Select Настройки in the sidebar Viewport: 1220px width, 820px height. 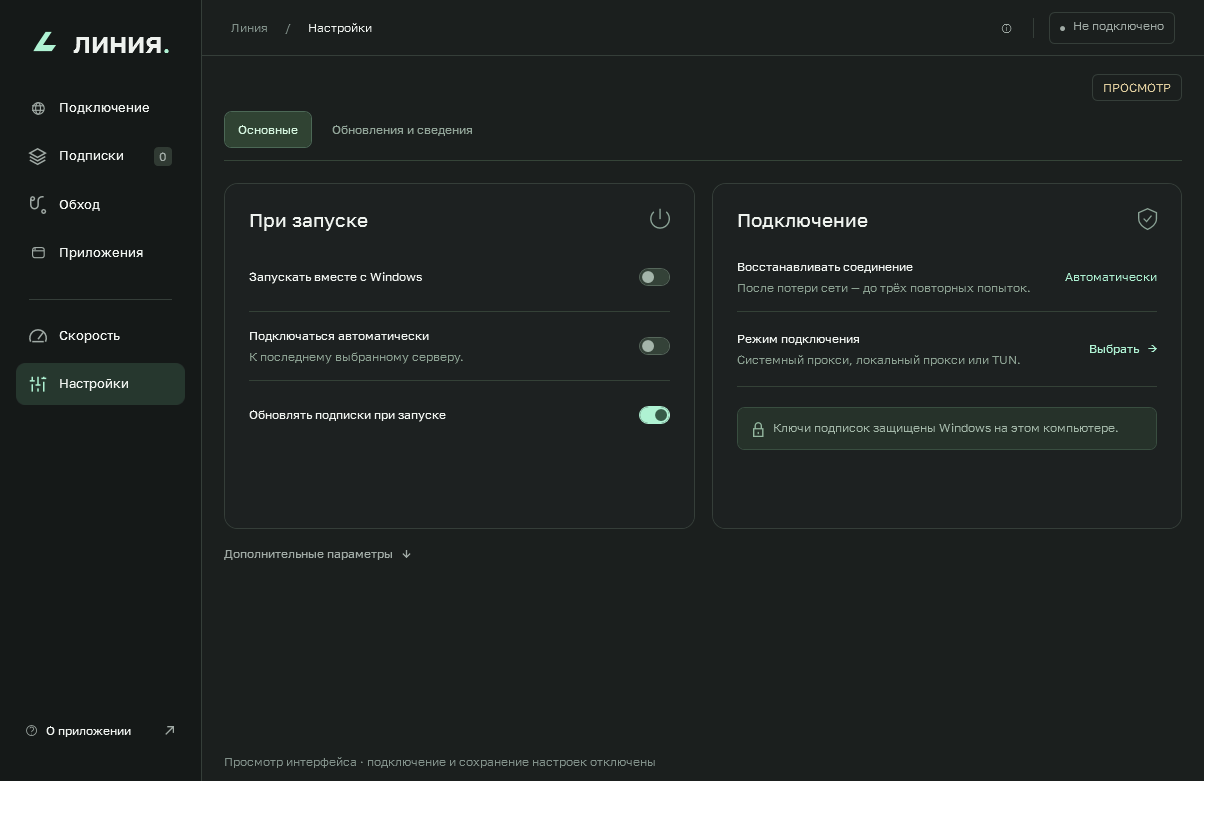pyautogui.click(x=100, y=384)
